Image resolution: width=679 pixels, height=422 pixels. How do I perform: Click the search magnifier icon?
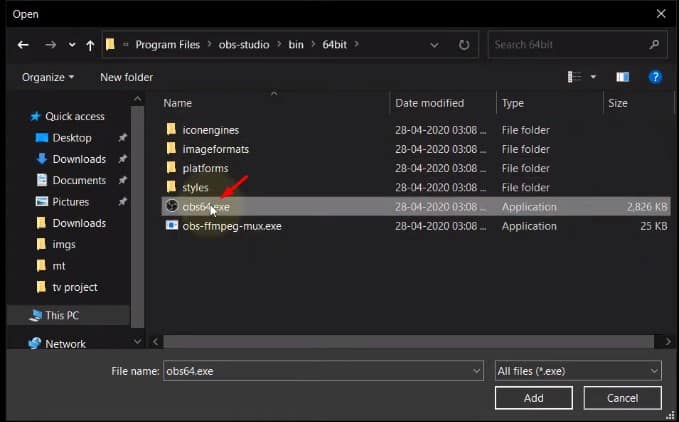(654, 44)
